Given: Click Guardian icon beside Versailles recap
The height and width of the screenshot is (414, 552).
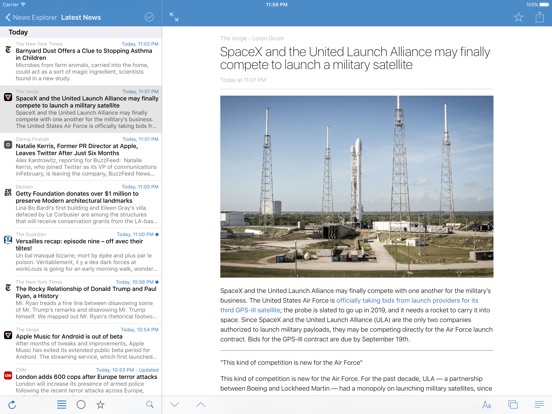Looking at the screenshot, I should [x=8, y=240].
